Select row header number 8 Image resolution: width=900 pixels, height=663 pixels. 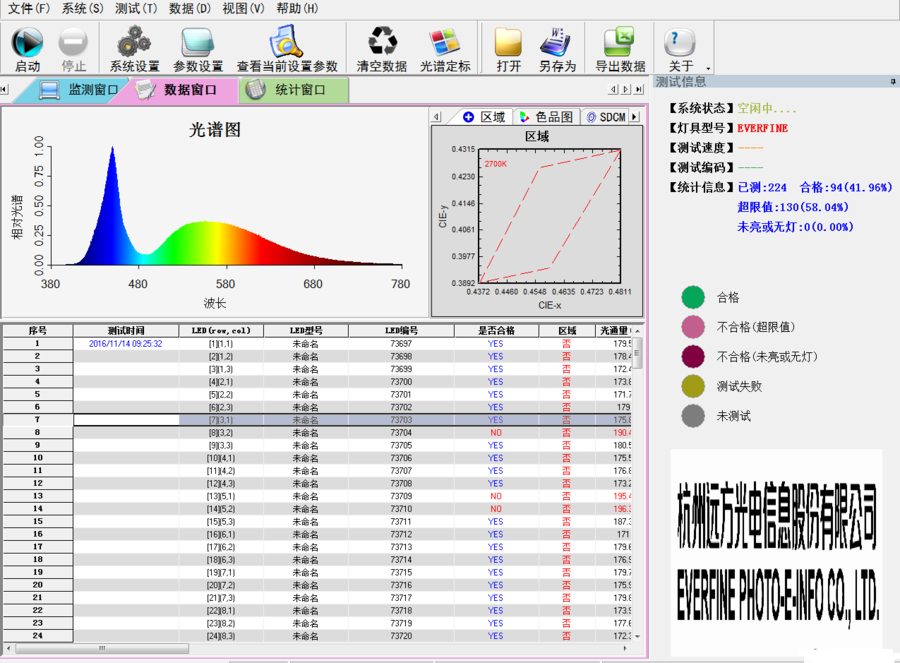tap(38, 432)
